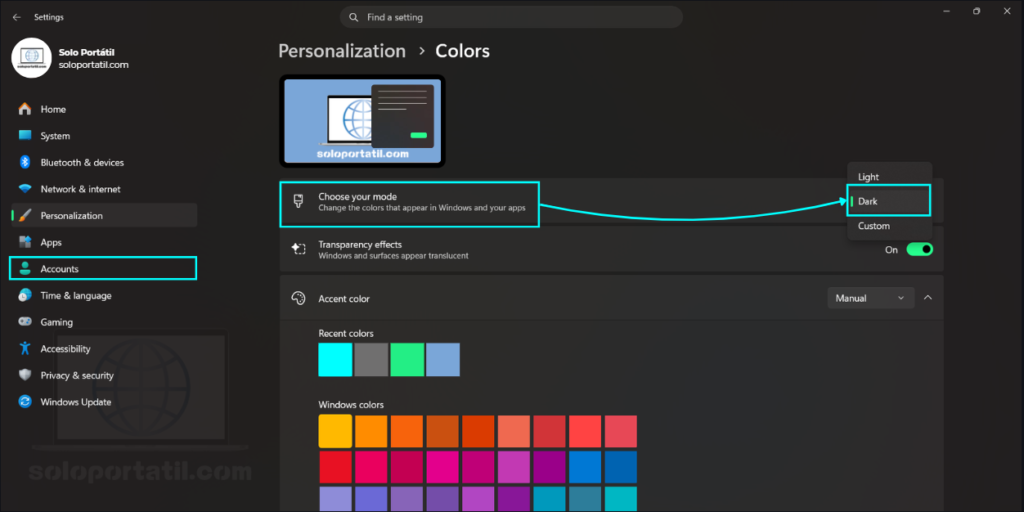Open Time & language settings
The width and height of the screenshot is (1024, 512).
click(x=104, y=295)
